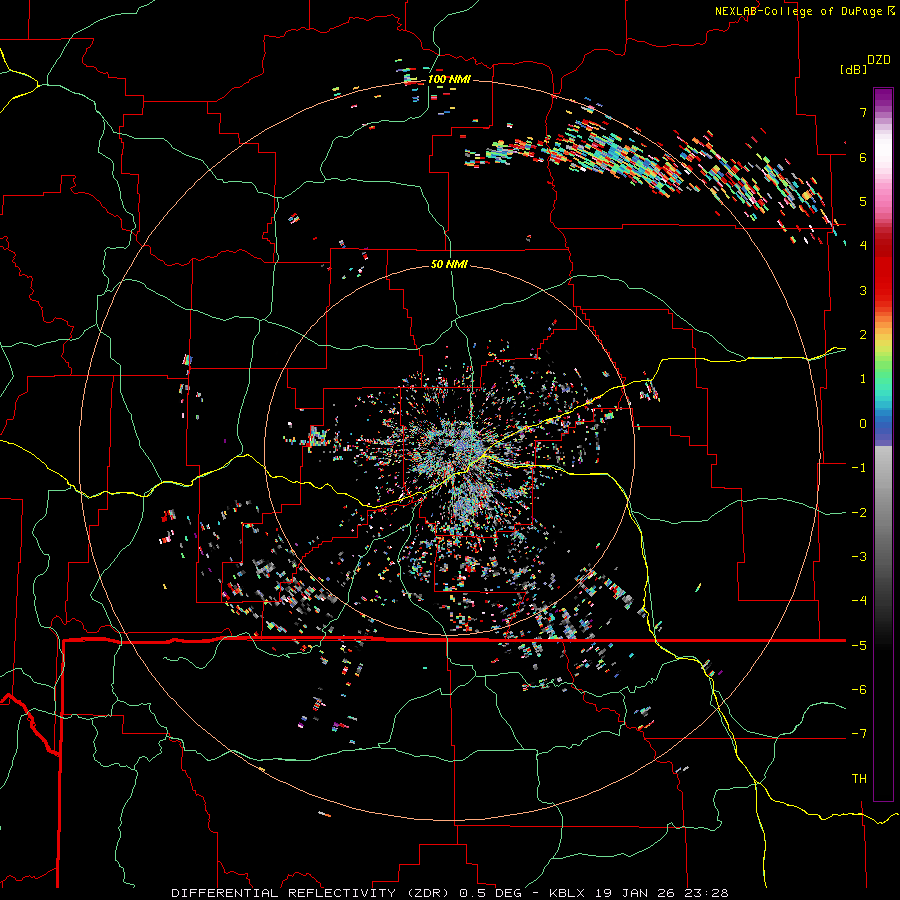Click the -2 tick on color scale
Screen dimensions: 900x900
(859, 513)
